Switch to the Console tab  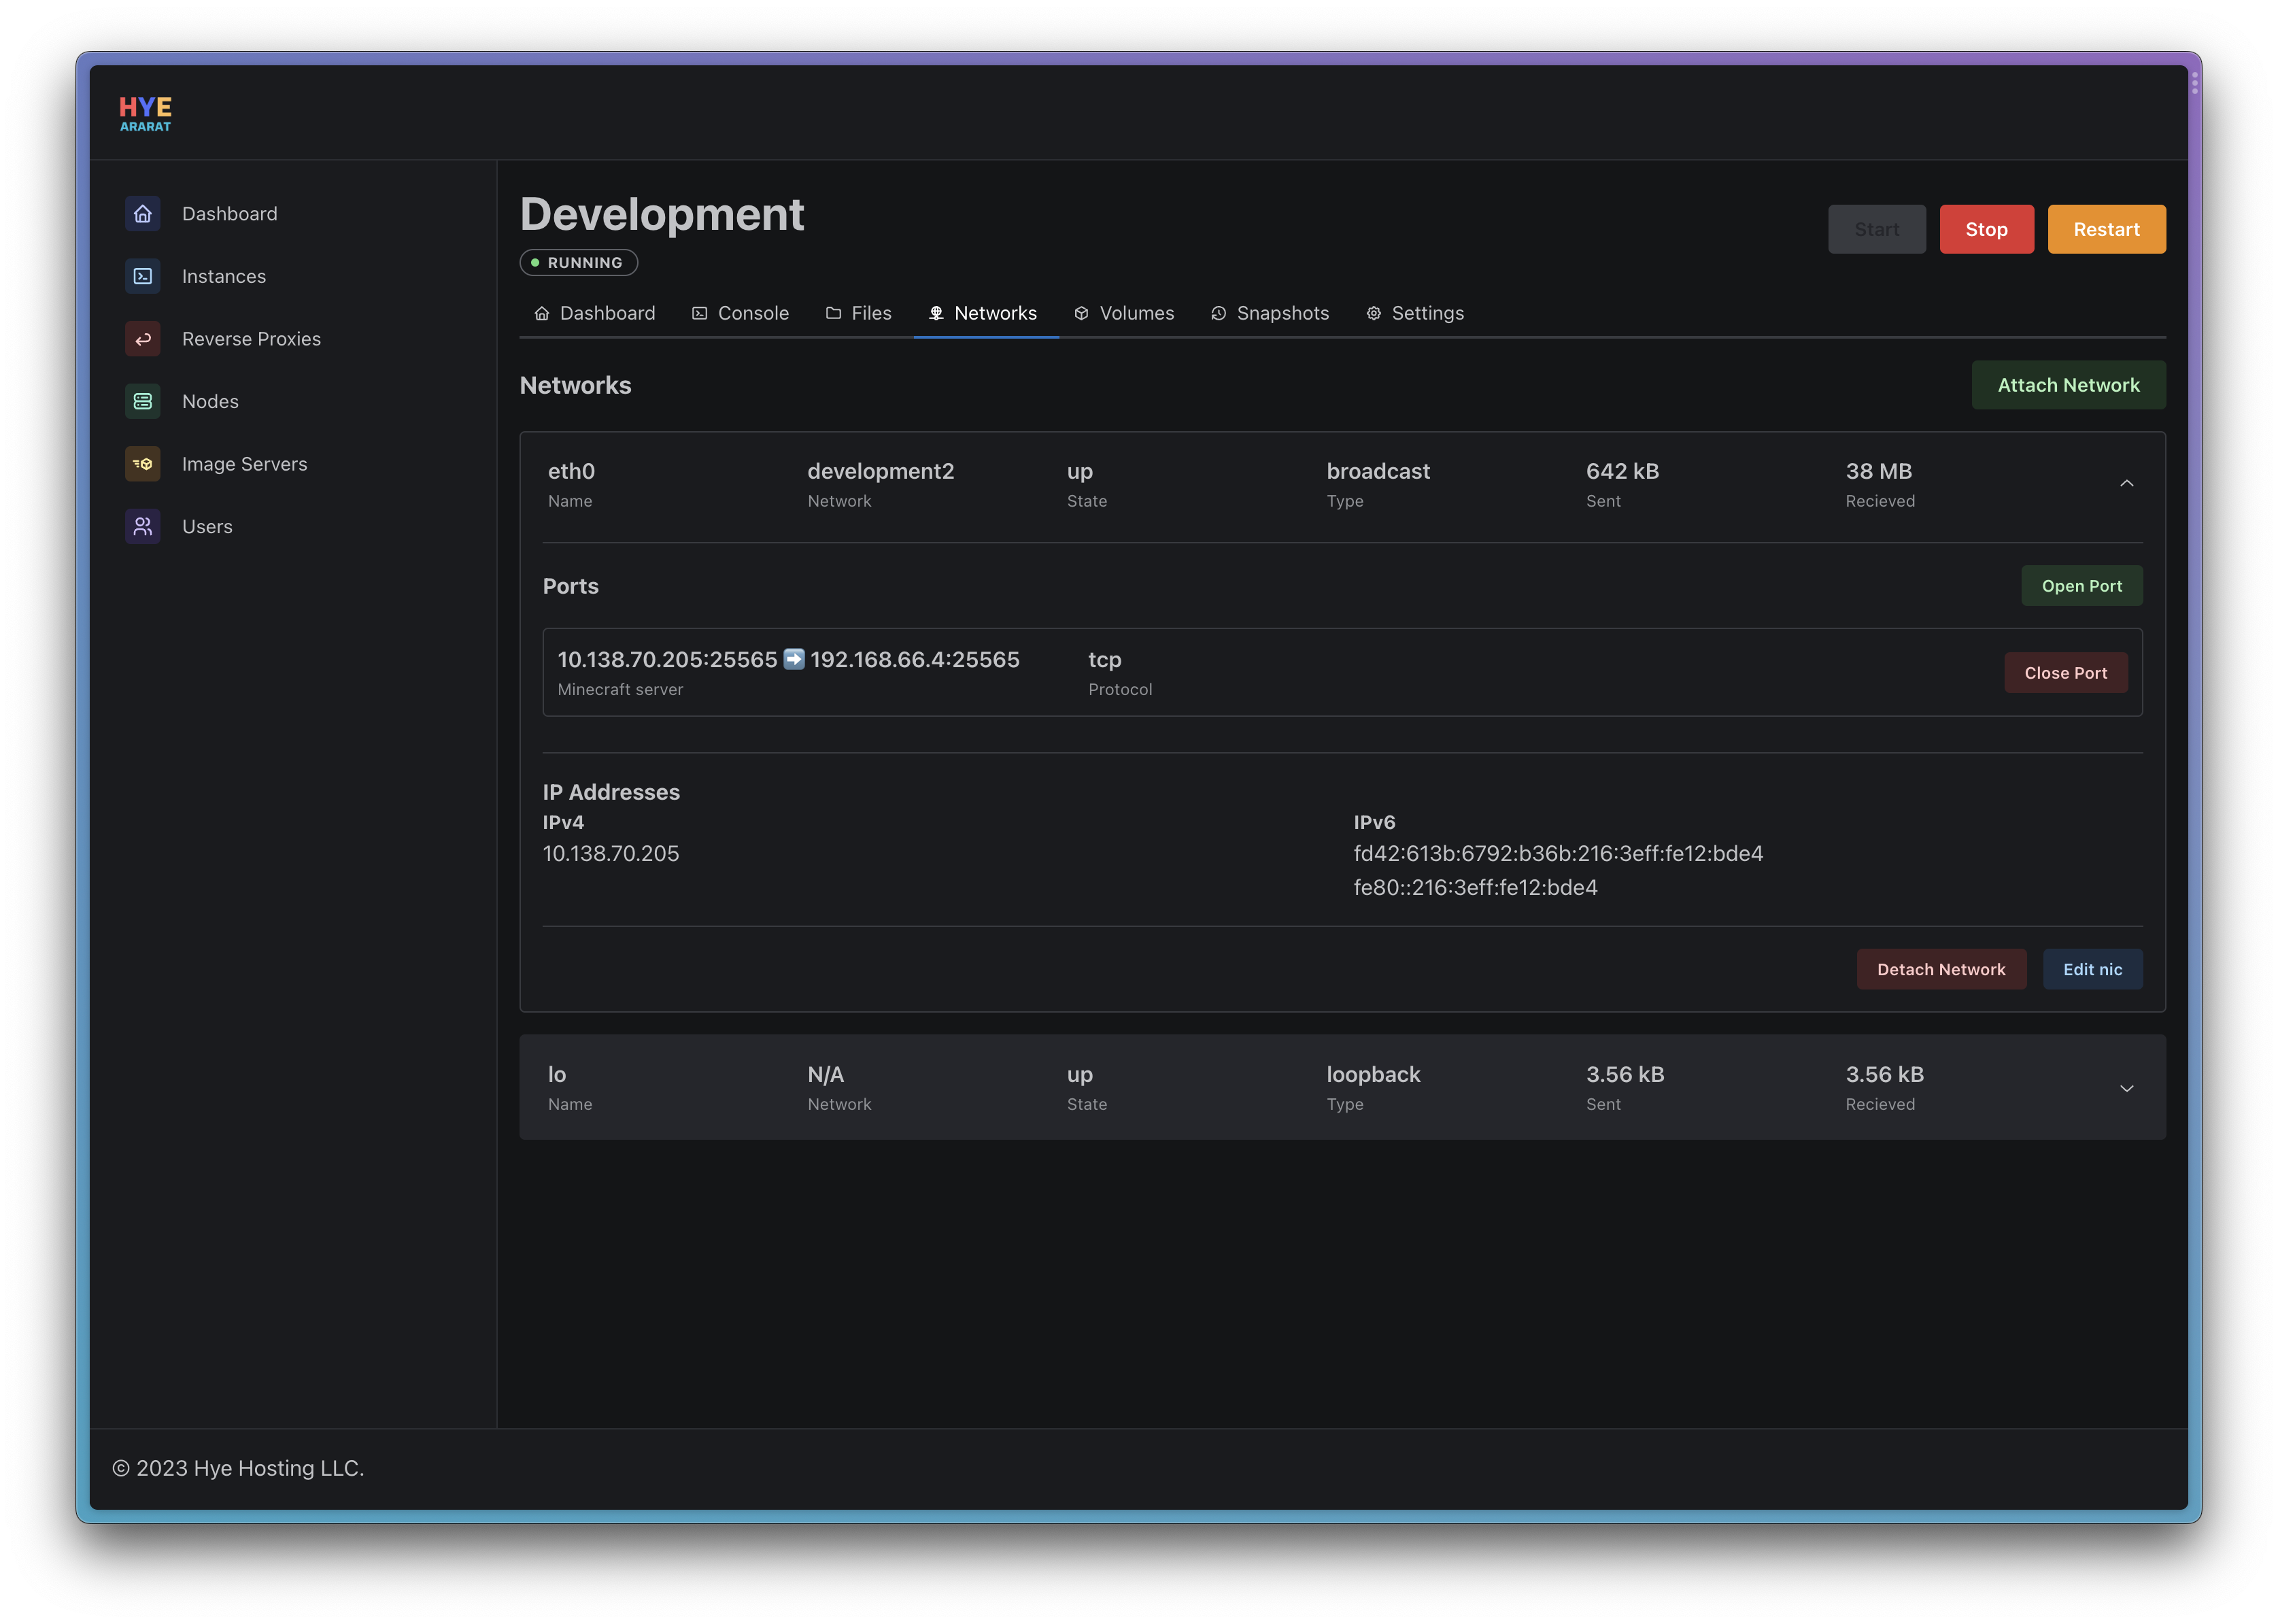741,313
